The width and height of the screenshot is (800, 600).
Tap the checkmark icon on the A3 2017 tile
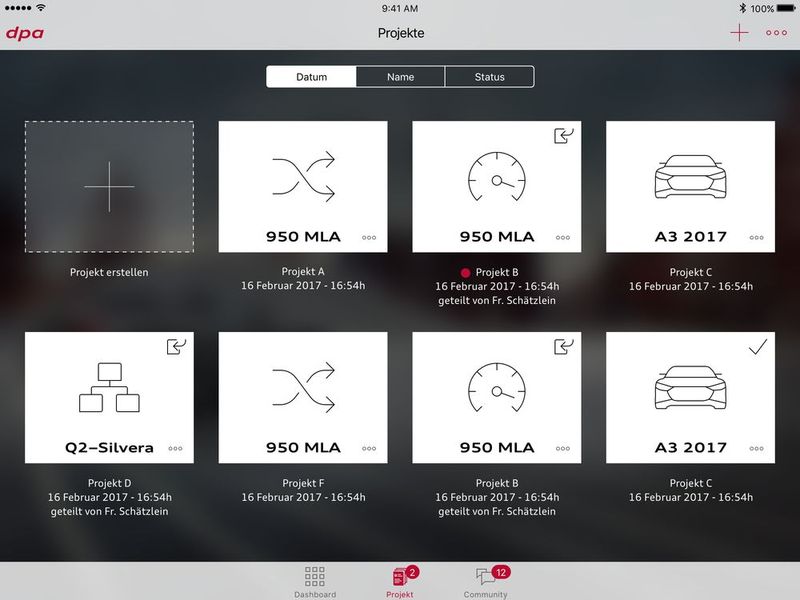point(758,346)
